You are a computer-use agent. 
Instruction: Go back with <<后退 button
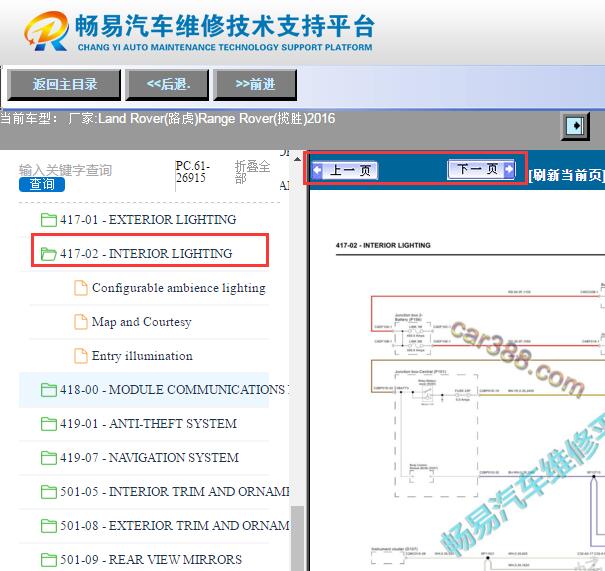click(x=167, y=85)
